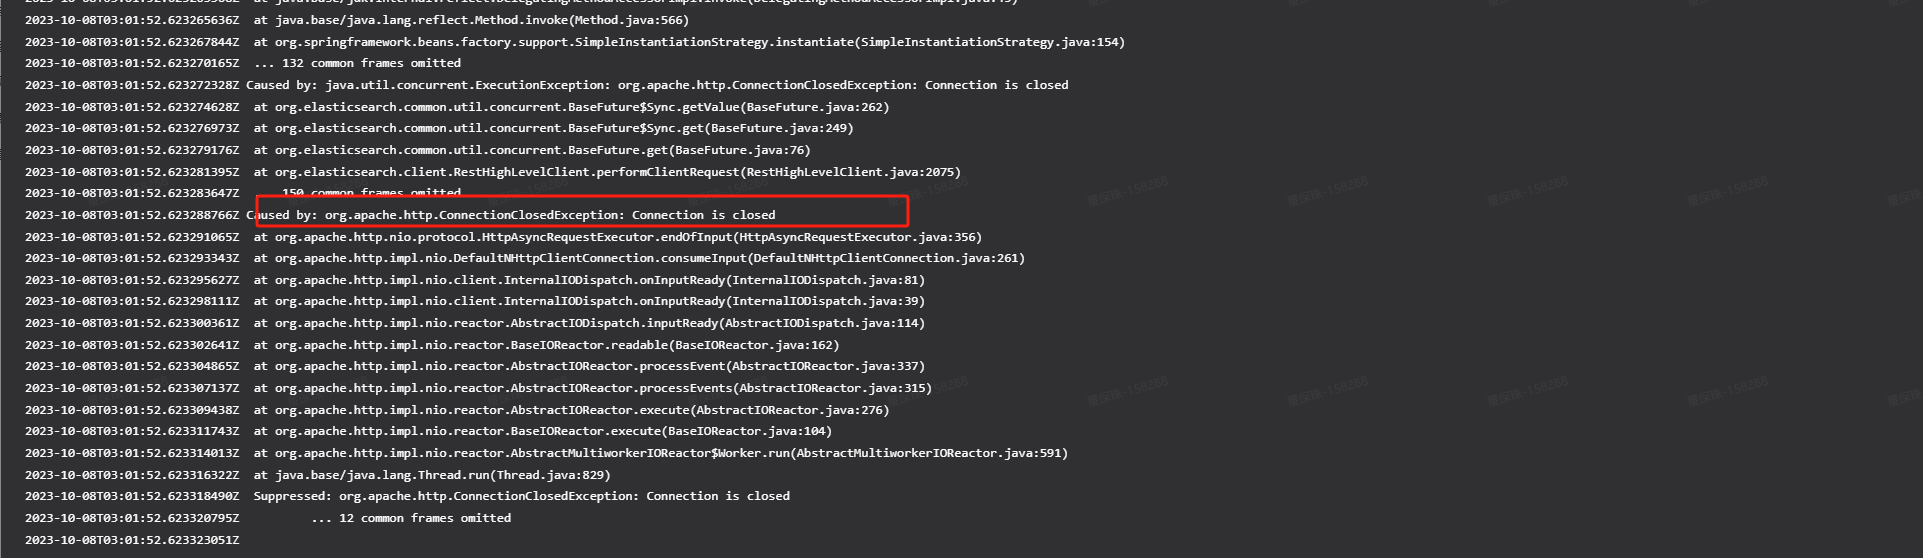Select the 'Suppressed: org.apache.http.ConnectionClosedException' line
The image size is (1923, 558).
(407, 496)
